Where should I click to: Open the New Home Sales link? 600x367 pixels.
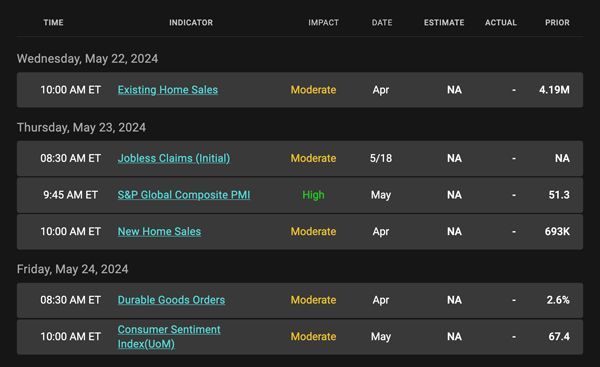coord(159,232)
